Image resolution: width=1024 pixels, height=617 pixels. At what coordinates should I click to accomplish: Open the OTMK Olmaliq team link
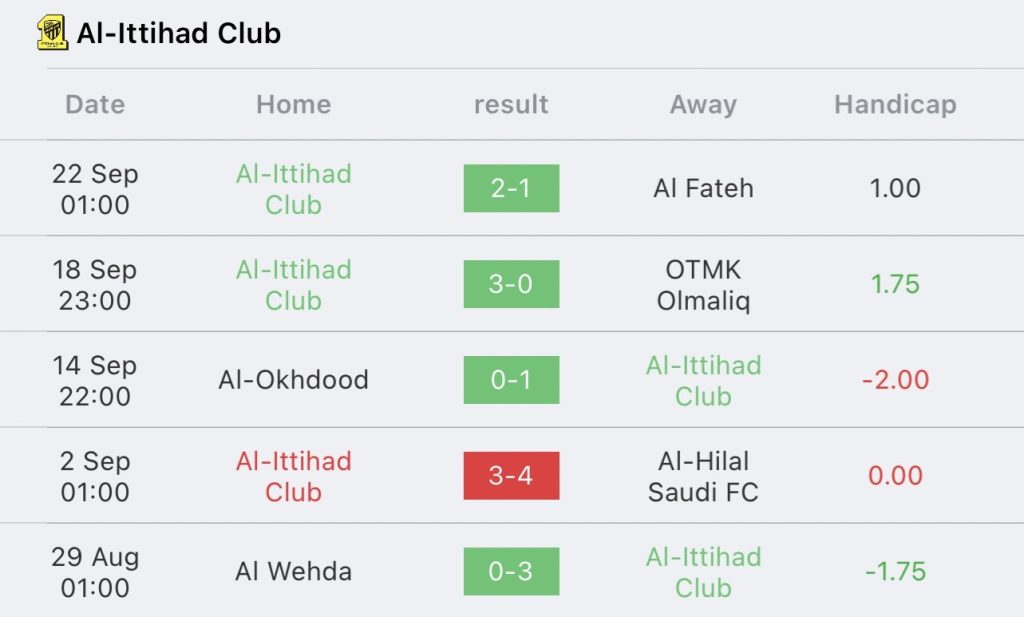coord(703,284)
